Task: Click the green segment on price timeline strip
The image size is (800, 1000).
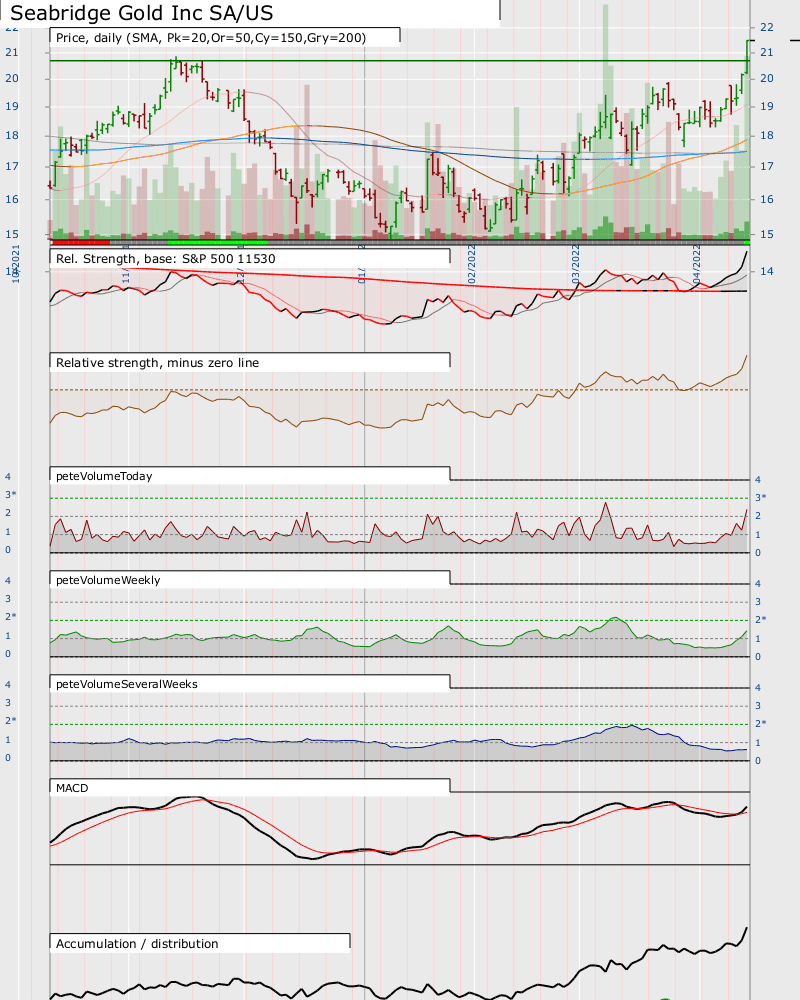Action: click(218, 242)
